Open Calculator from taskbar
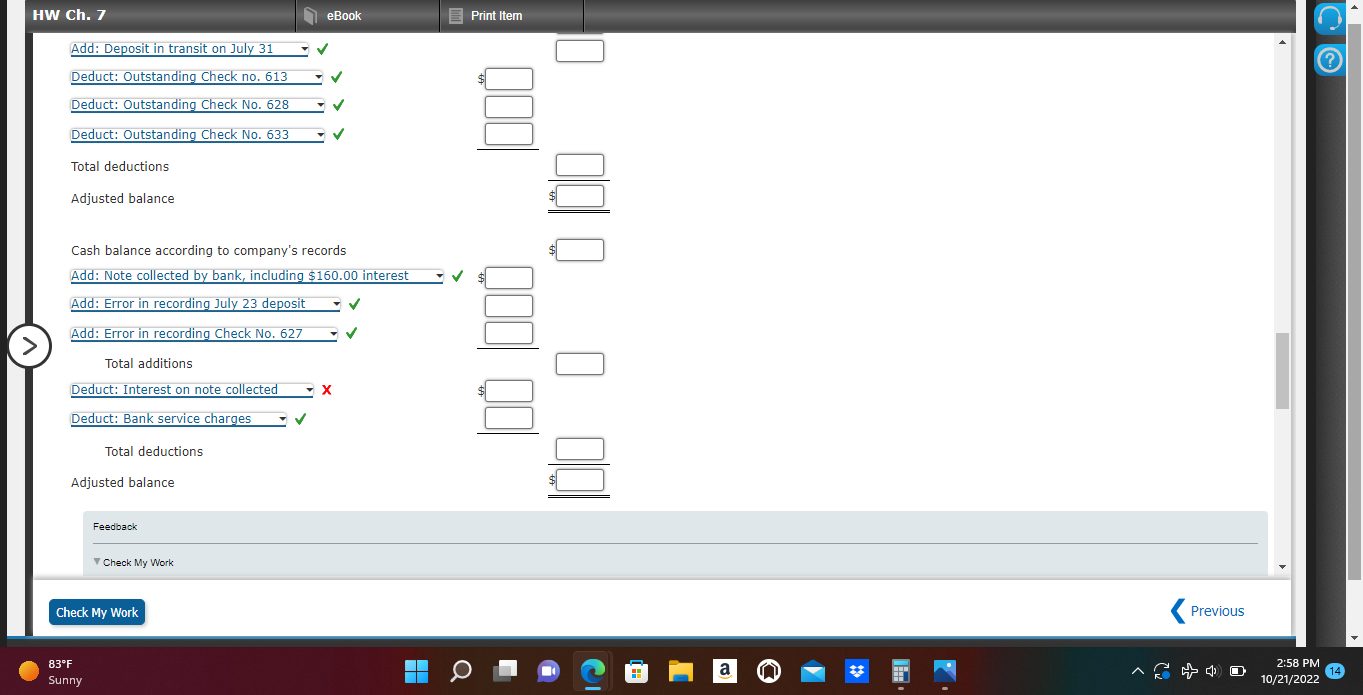Image resolution: width=1363 pixels, height=695 pixels. 901,671
